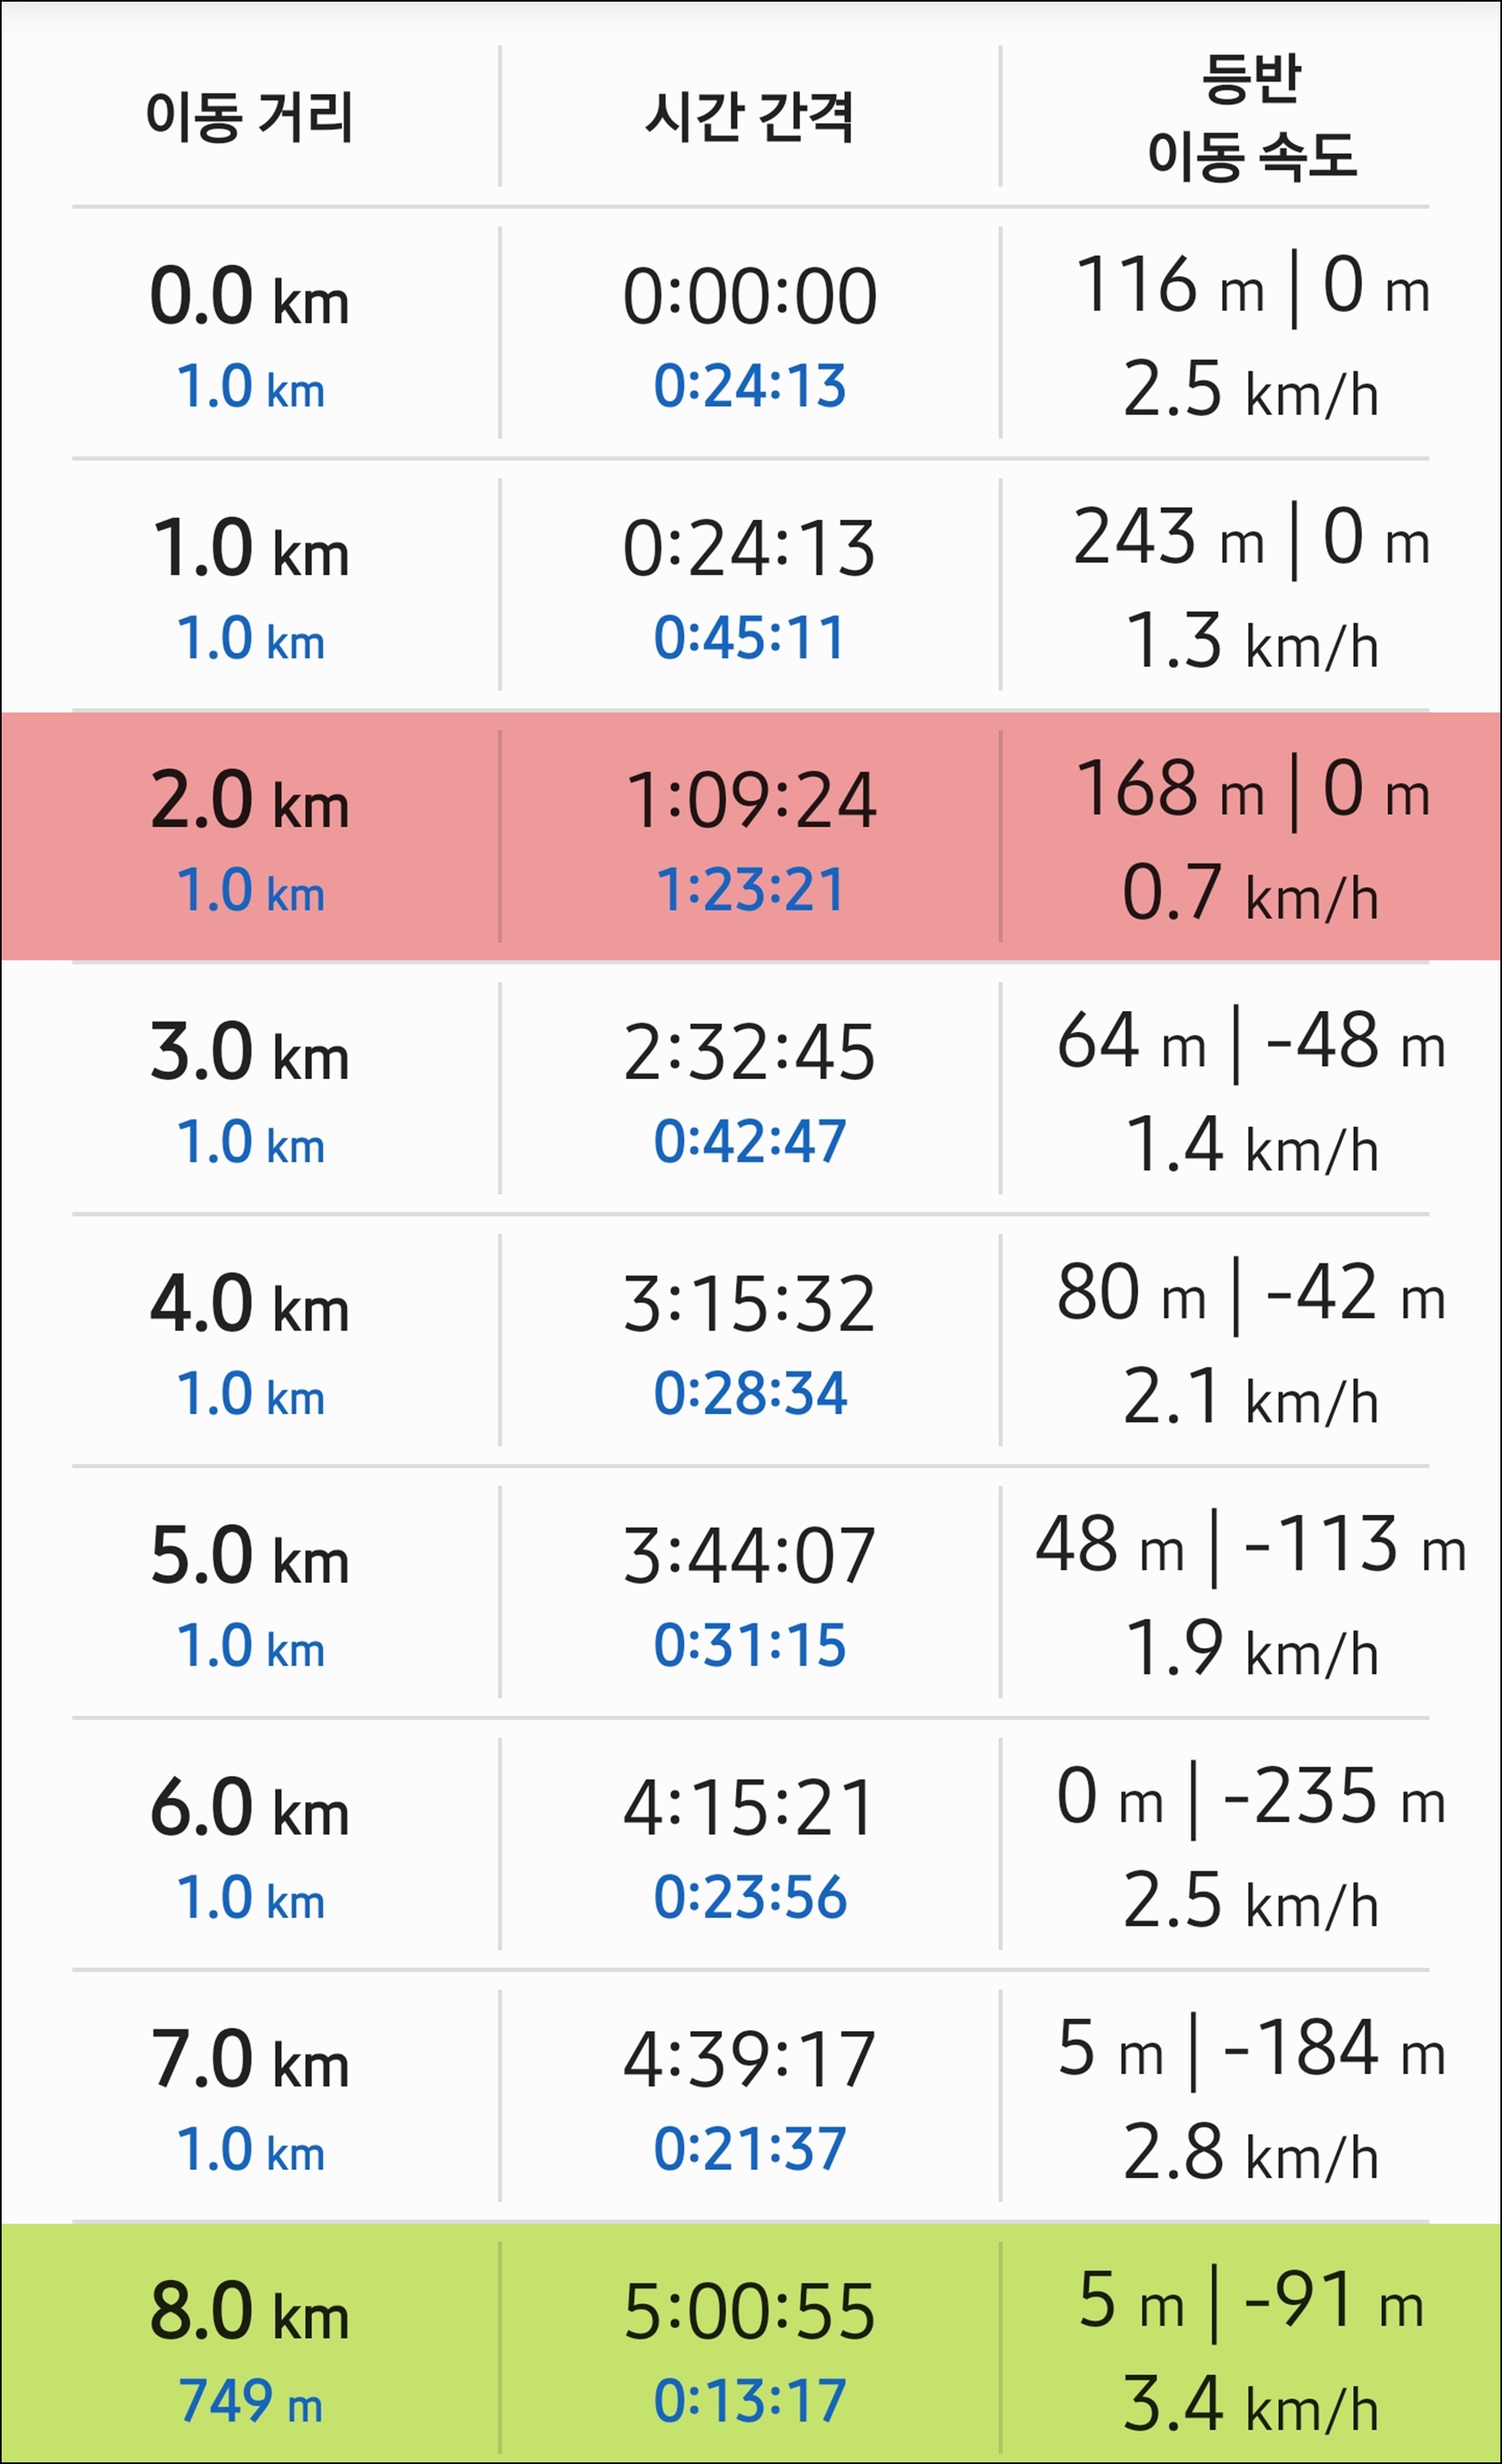Tap the 2.8 km/h speed value
The image size is (1502, 2464).
click(1251, 2152)
